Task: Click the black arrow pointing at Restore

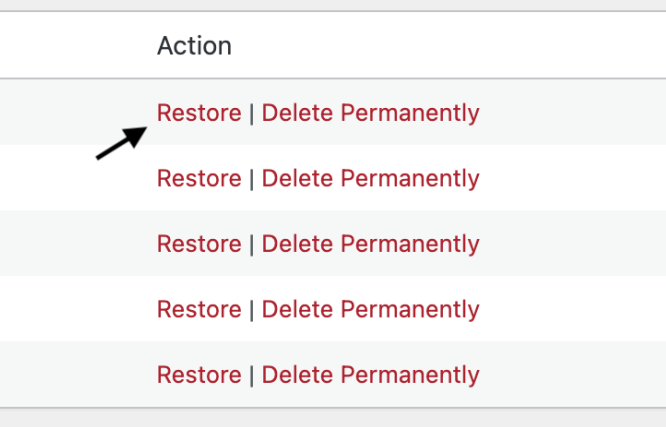Action: (121, 143)
